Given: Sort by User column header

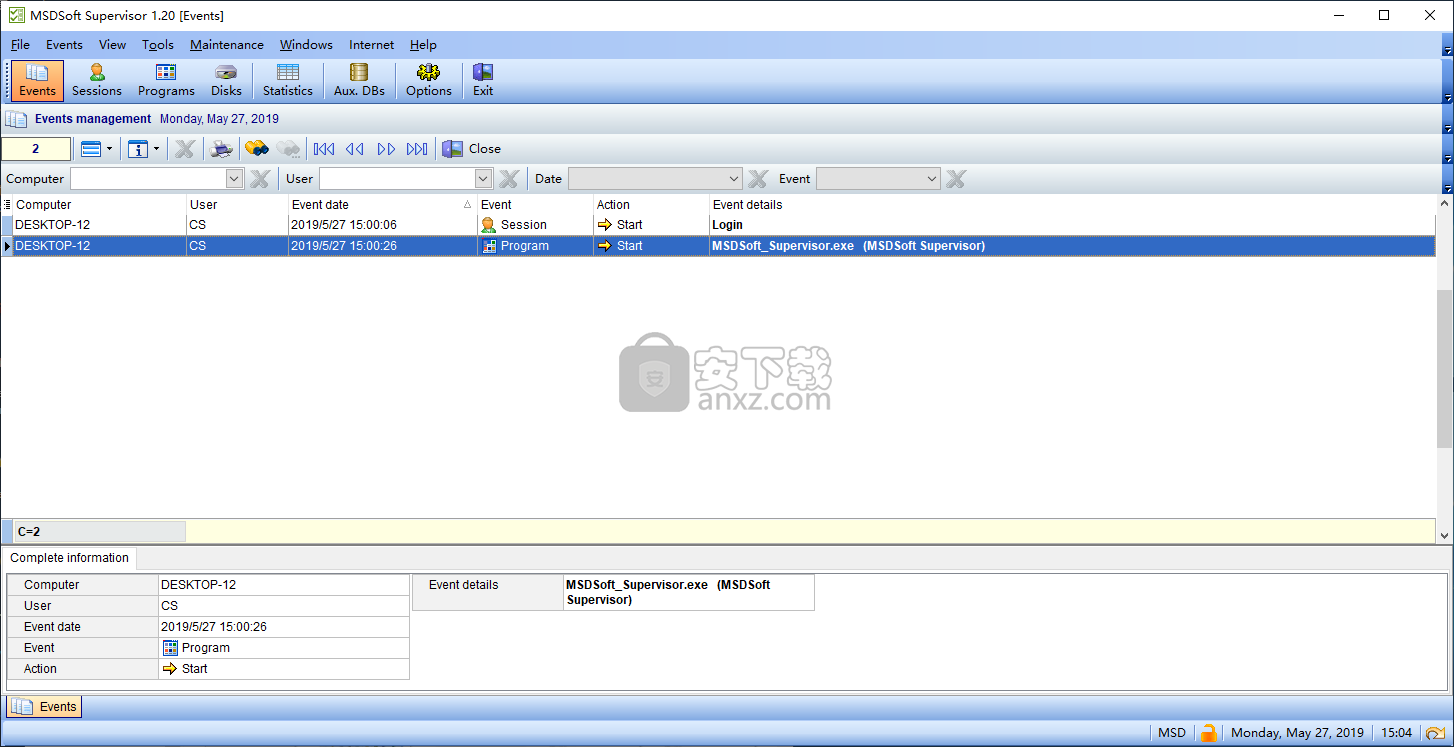Looking at the screenshot, I should 237,204.
